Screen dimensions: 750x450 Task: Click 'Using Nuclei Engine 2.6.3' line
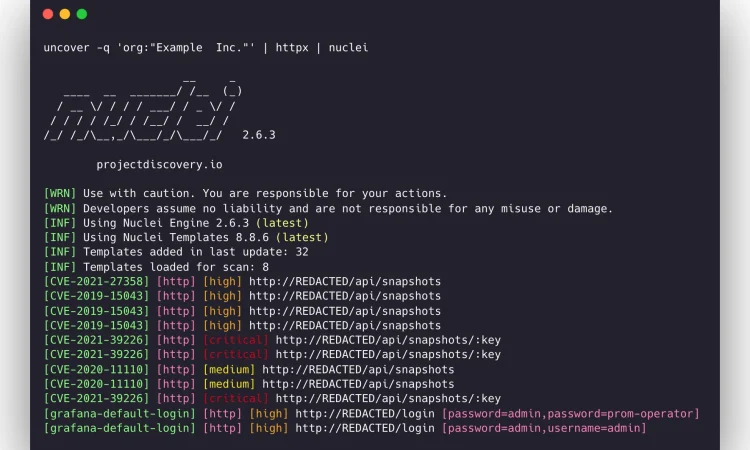[x=176, y=223]
